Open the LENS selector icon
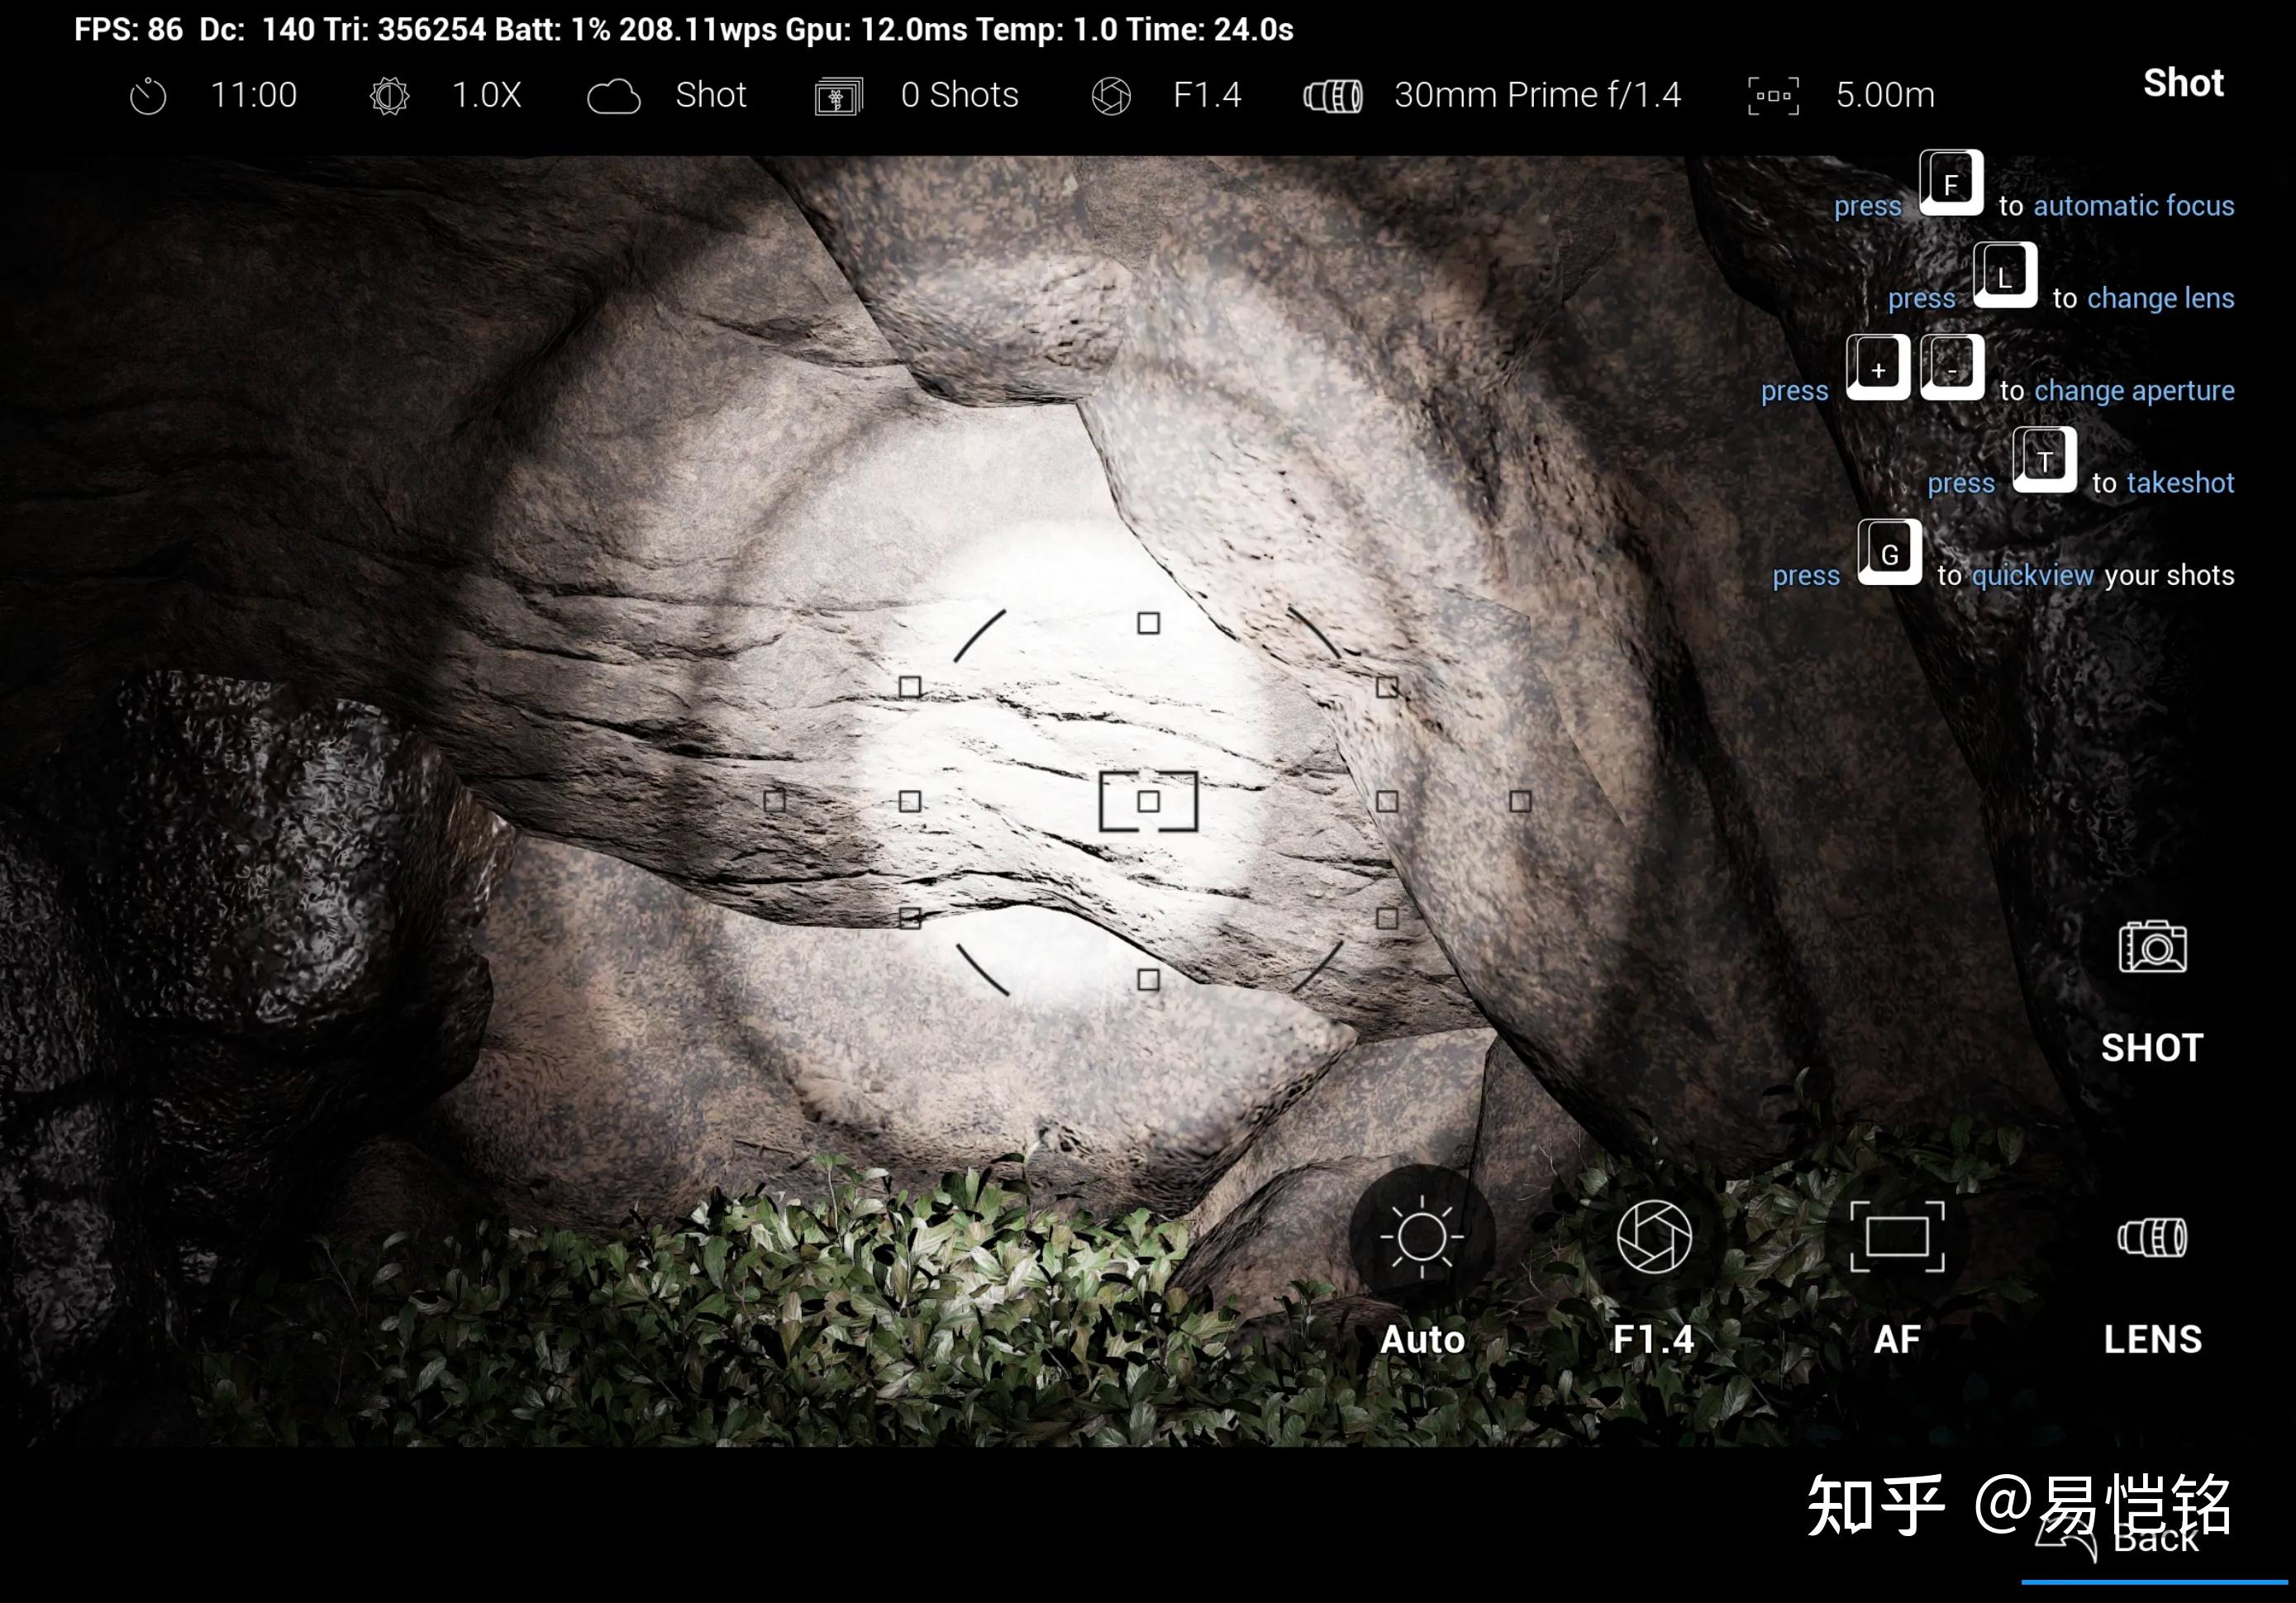The width and height of the screenshot is (2296, 1603). click(x=2152, y=1238)
